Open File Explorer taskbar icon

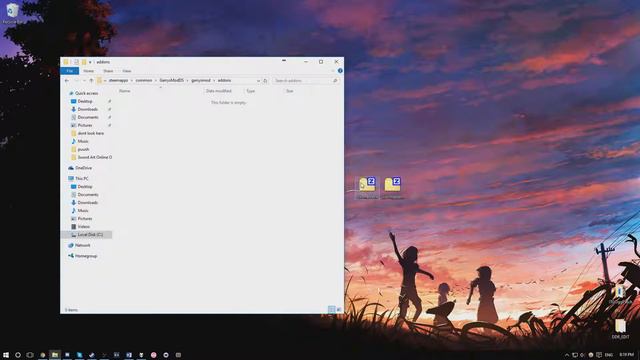coord(55,355)
